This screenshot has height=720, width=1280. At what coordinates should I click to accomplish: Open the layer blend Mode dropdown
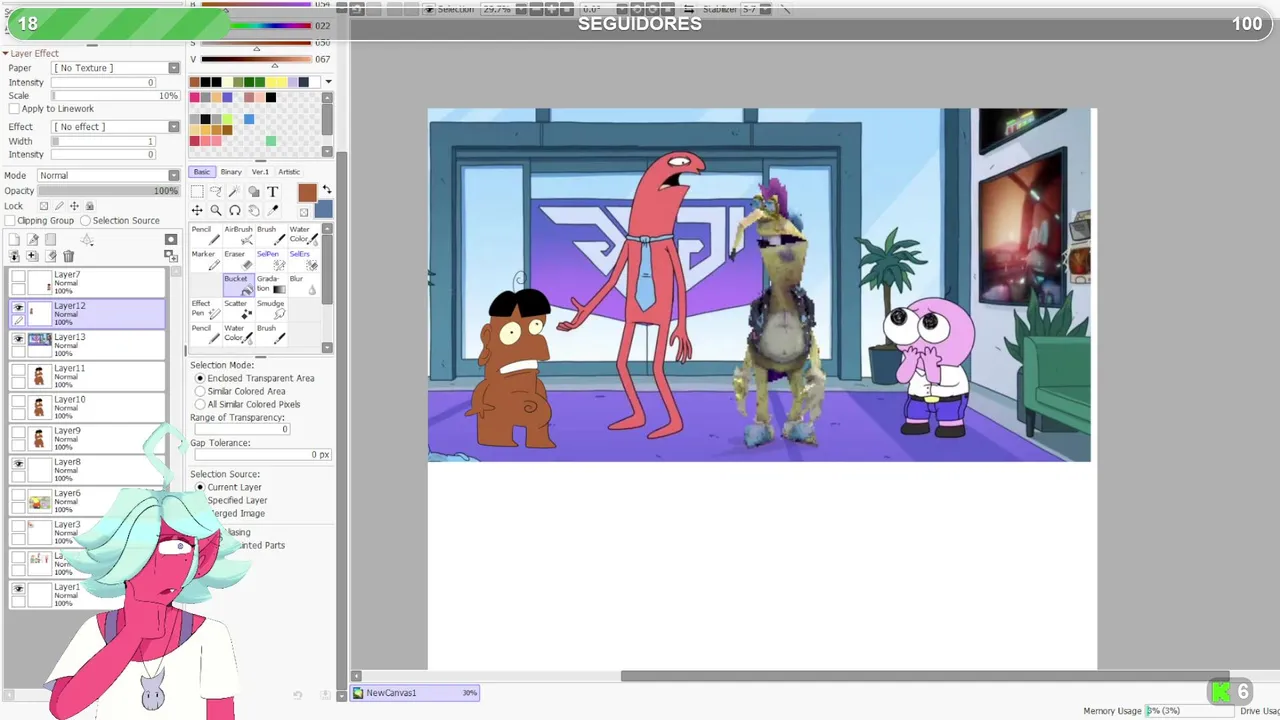tap(174, 175)
